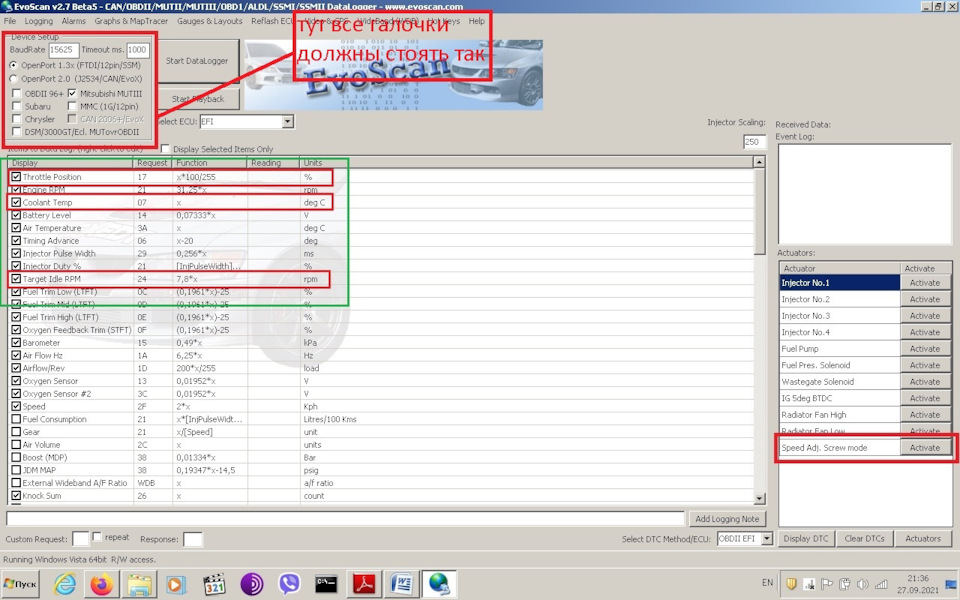The image size is (960, 600).
Task: Uncheck the Coolant Temp item
Action: click(17, 202)
